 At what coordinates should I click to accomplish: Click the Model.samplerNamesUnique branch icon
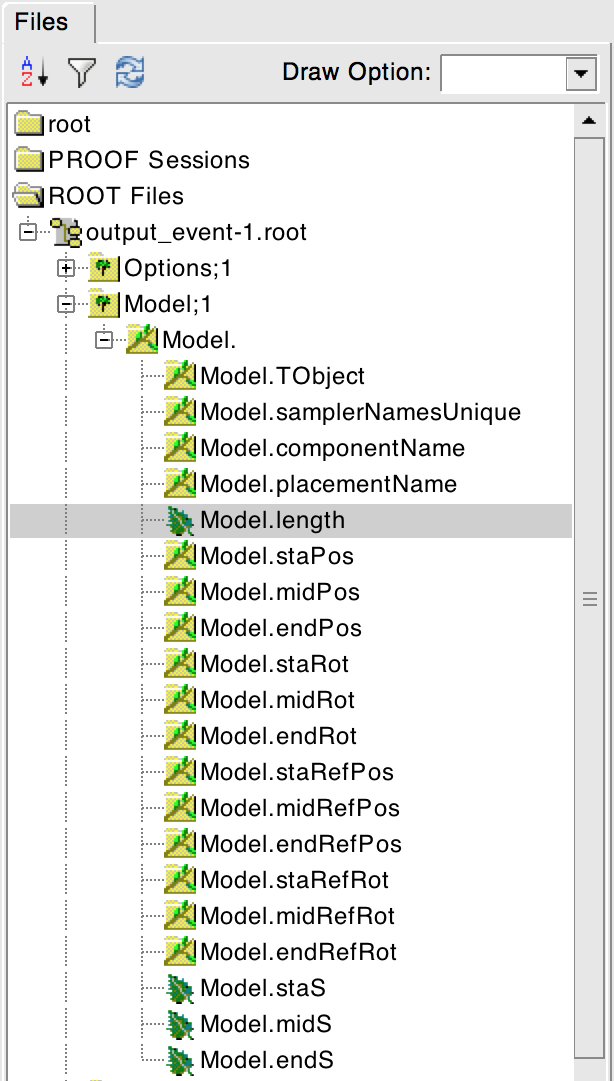(180, 412)
